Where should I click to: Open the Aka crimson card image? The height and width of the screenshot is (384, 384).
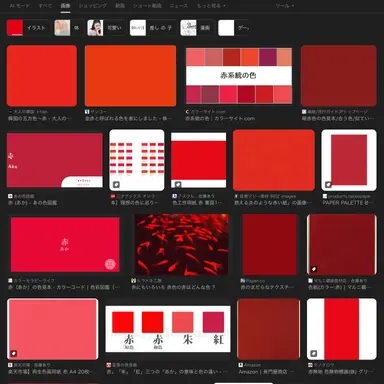(55, 160)
